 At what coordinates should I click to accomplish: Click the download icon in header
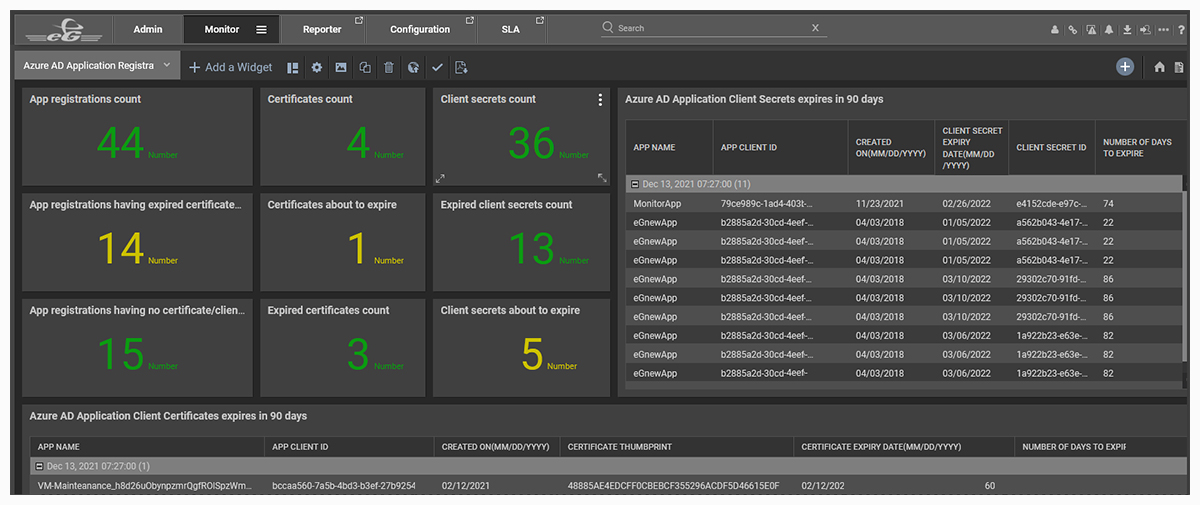click(x=1127, y=30)
